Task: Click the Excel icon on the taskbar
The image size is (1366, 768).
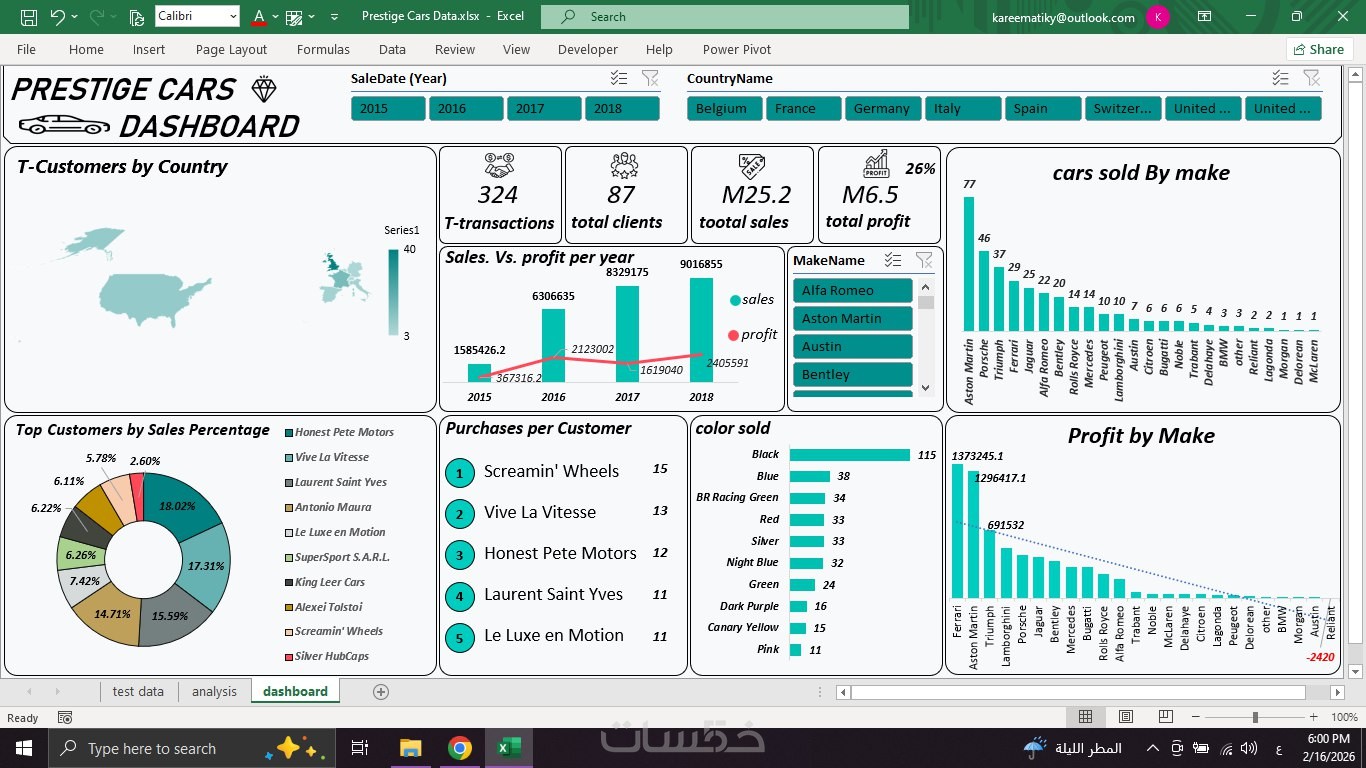Action: (508, 748)
